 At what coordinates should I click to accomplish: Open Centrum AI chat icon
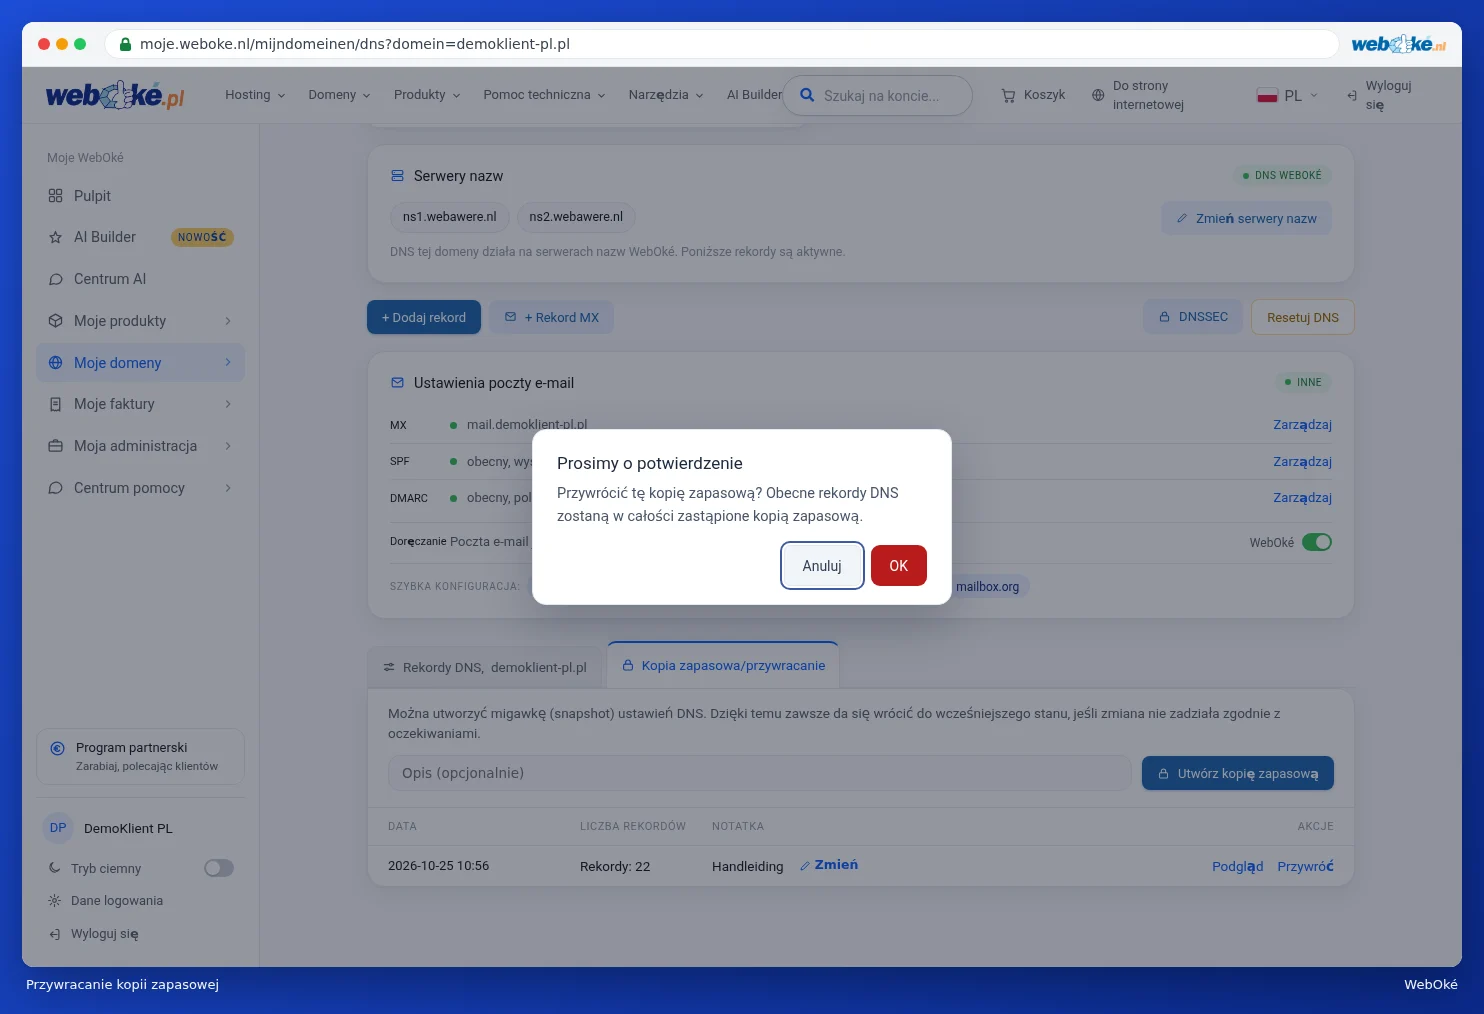(x=55, y=280)
